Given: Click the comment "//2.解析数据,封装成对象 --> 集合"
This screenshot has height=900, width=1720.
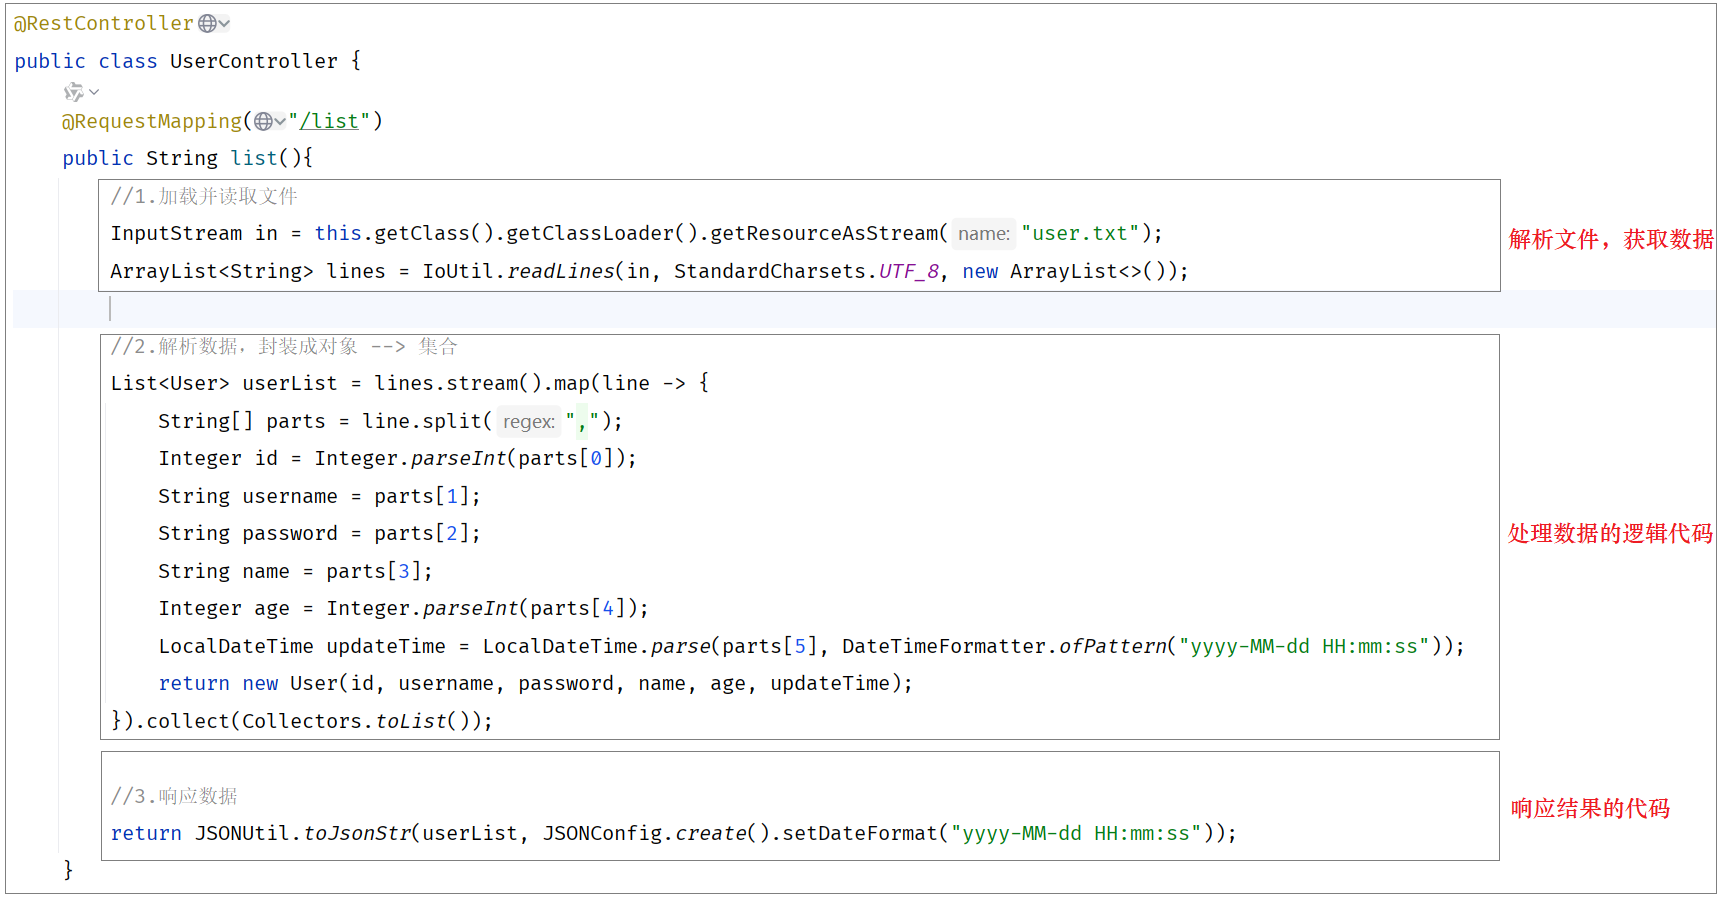Looking at the screenshot, I should [284, 346].
